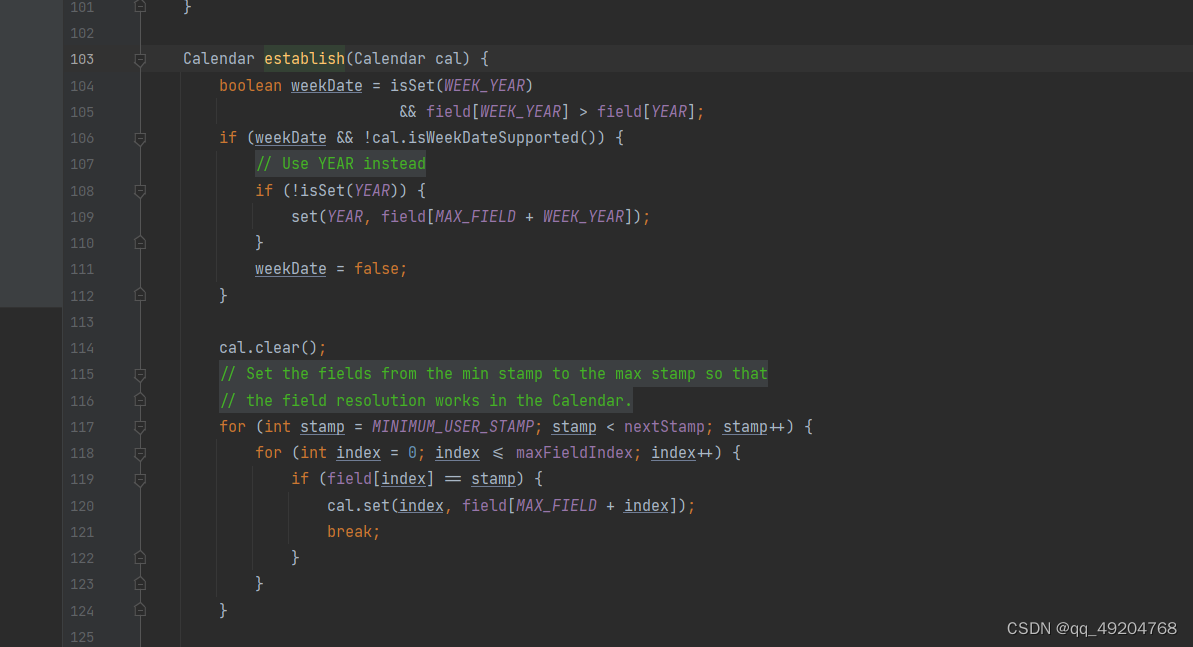Click the fold-end marker beside line 124
Viewport: 1193px width, 647px height.
140,611
